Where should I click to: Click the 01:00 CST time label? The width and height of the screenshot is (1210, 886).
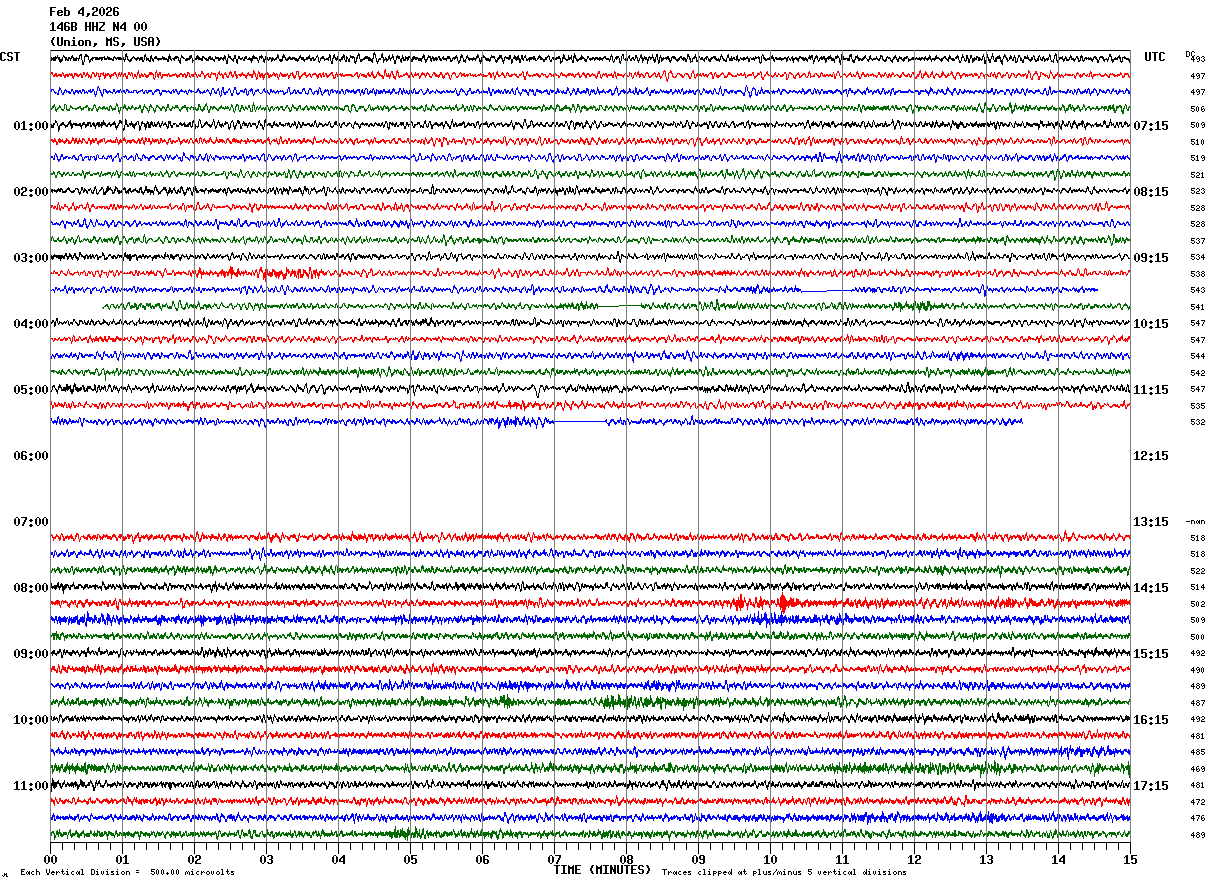pos(31,126)
